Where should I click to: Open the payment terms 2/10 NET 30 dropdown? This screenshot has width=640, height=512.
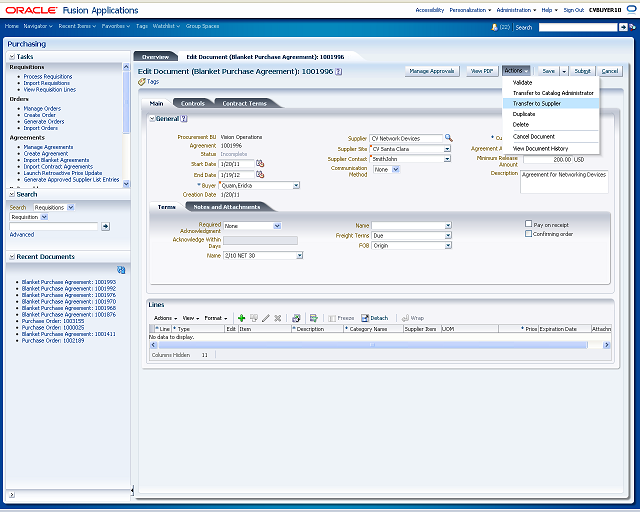click(x=300, y=256)
